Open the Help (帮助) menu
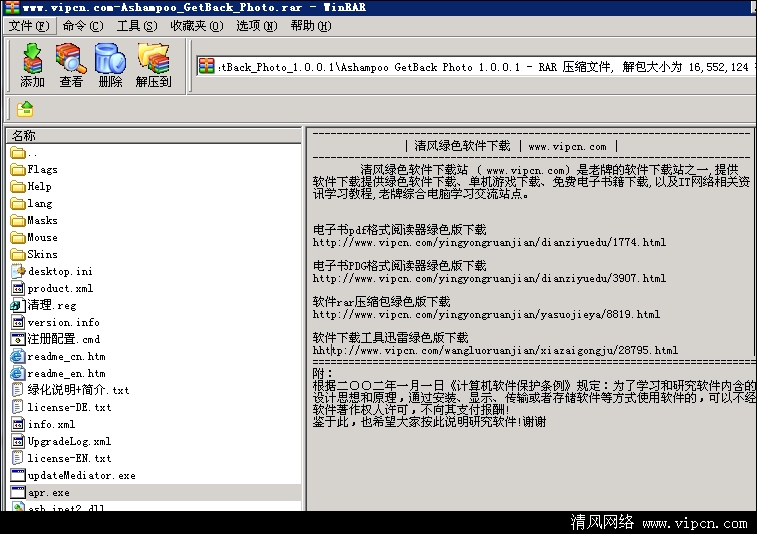757x534 pixels. point(310,26)
